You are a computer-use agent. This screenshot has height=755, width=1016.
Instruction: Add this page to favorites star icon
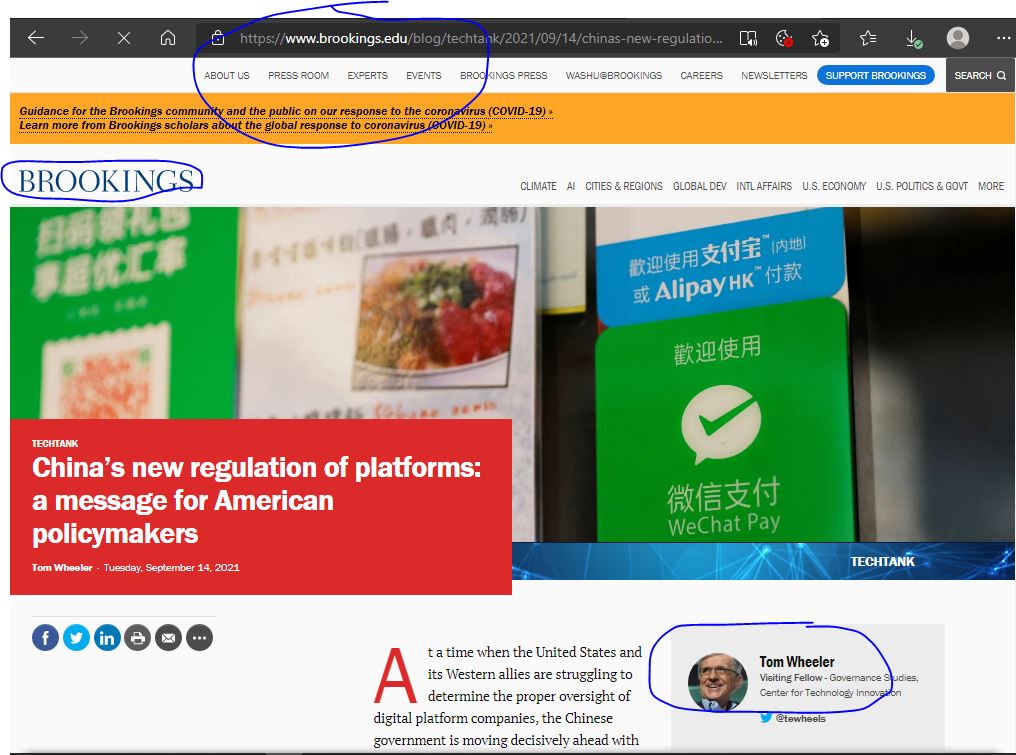(820, 39)
